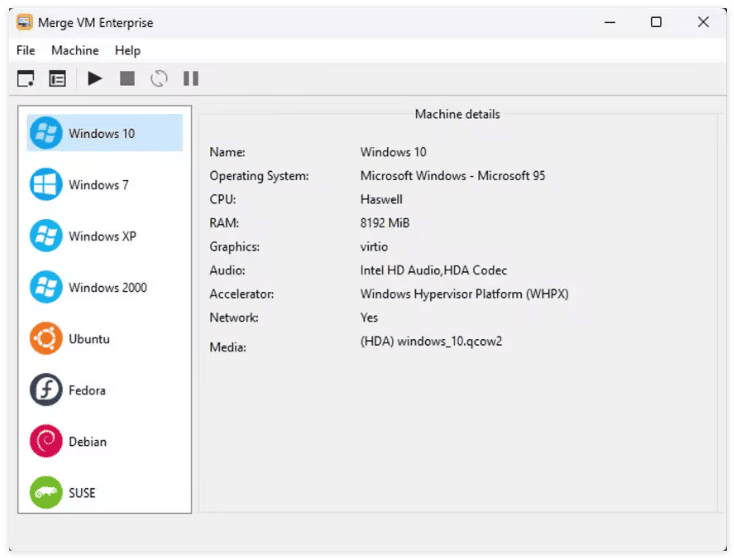Click 'Windows Hypervisor Platform (WHPX)' value
The width and height of the screenshot is (734, 558).
click(x=464, y=294)
